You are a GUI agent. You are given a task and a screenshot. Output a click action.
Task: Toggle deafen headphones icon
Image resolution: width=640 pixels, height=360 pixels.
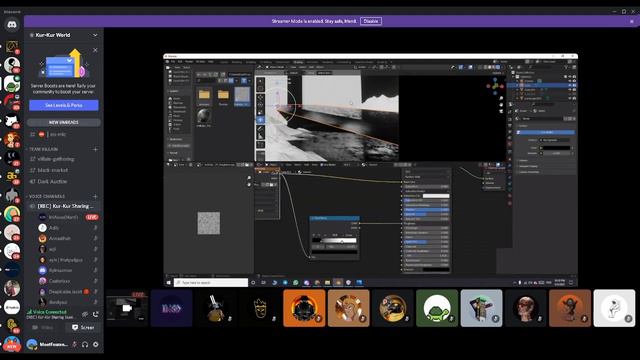click(x=85, y=344)
